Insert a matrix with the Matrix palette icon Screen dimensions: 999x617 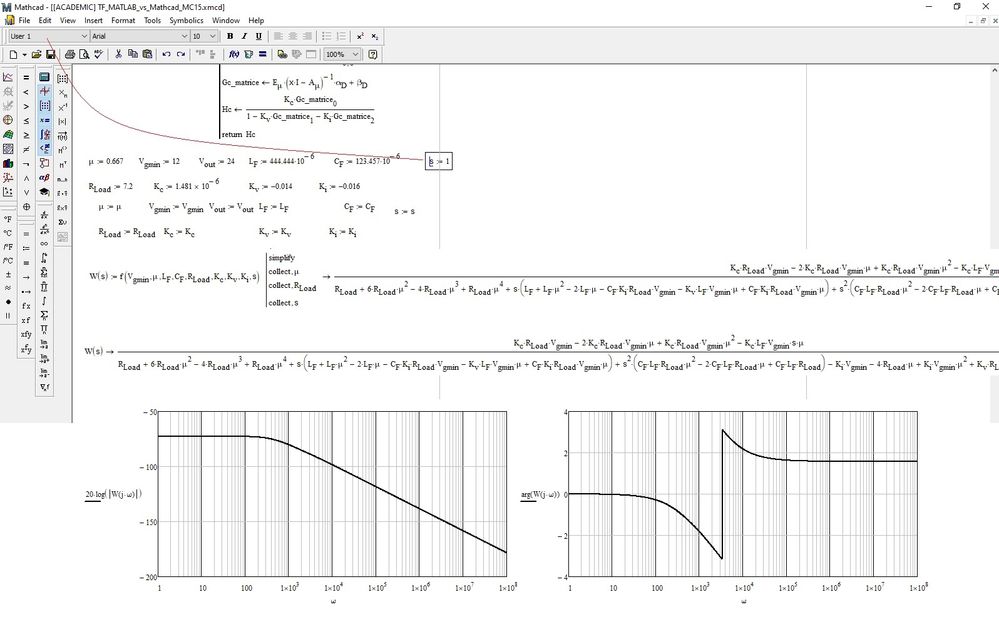coord(62,78)
